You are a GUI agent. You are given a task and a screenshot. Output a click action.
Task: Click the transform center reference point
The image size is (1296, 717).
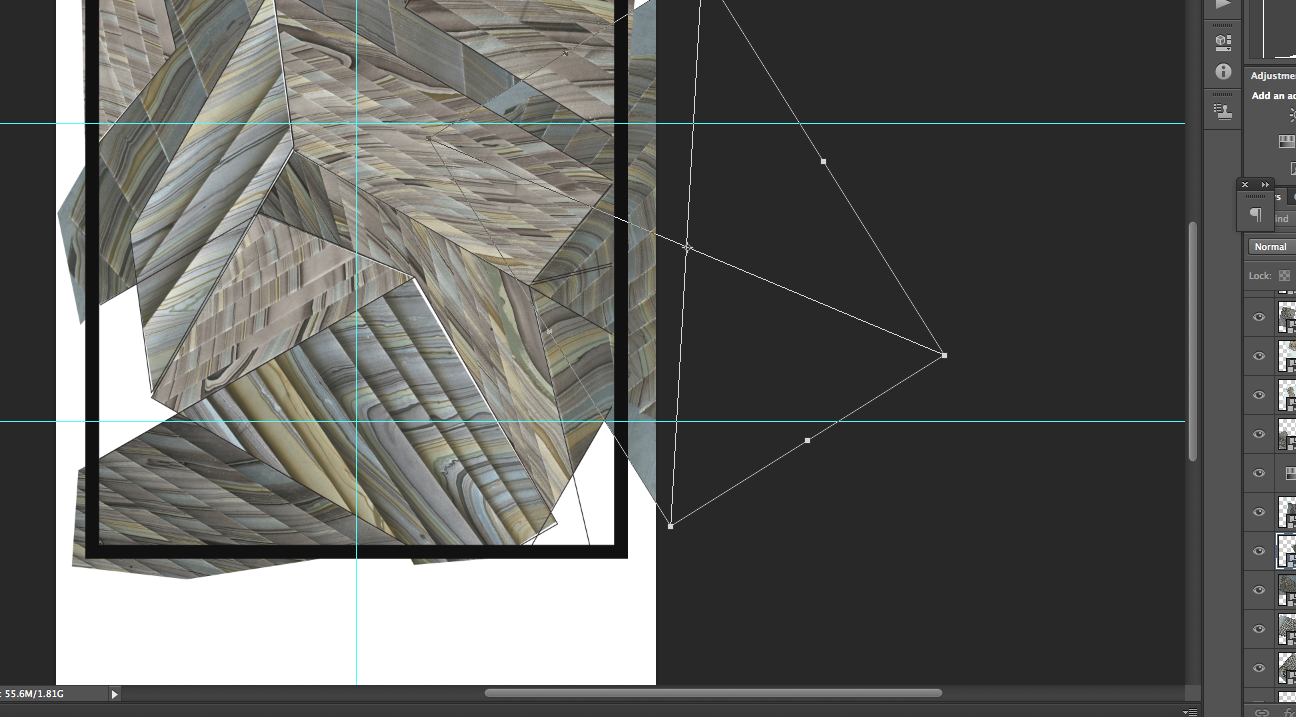pos(687,247)
